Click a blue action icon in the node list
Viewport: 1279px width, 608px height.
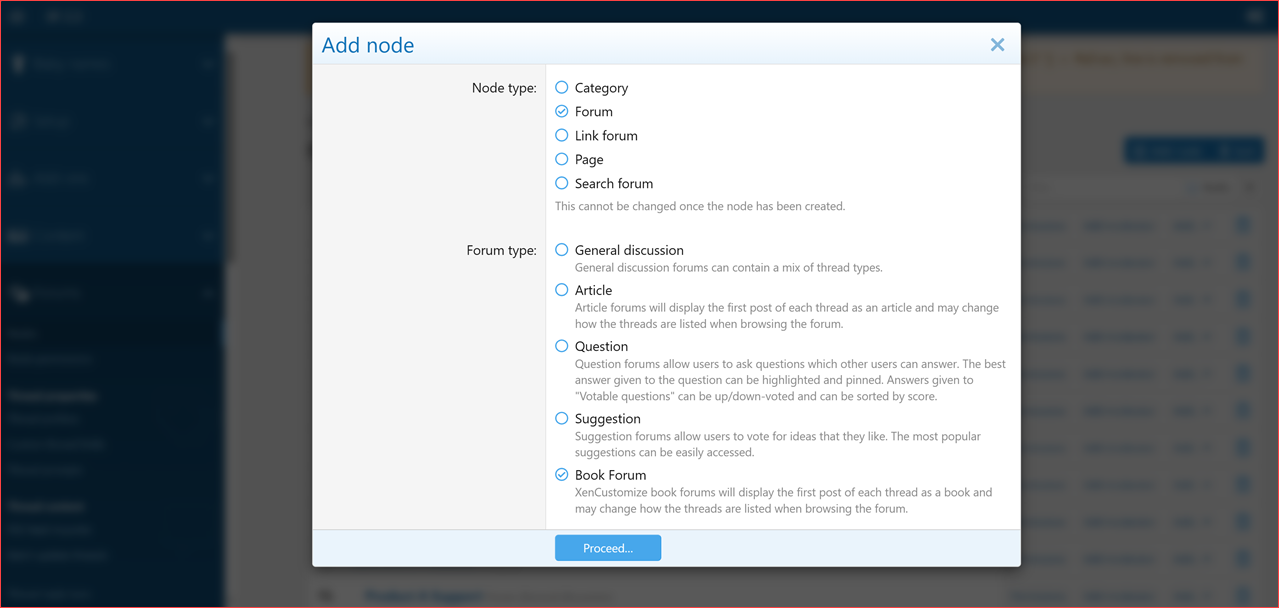[1242, 225]
